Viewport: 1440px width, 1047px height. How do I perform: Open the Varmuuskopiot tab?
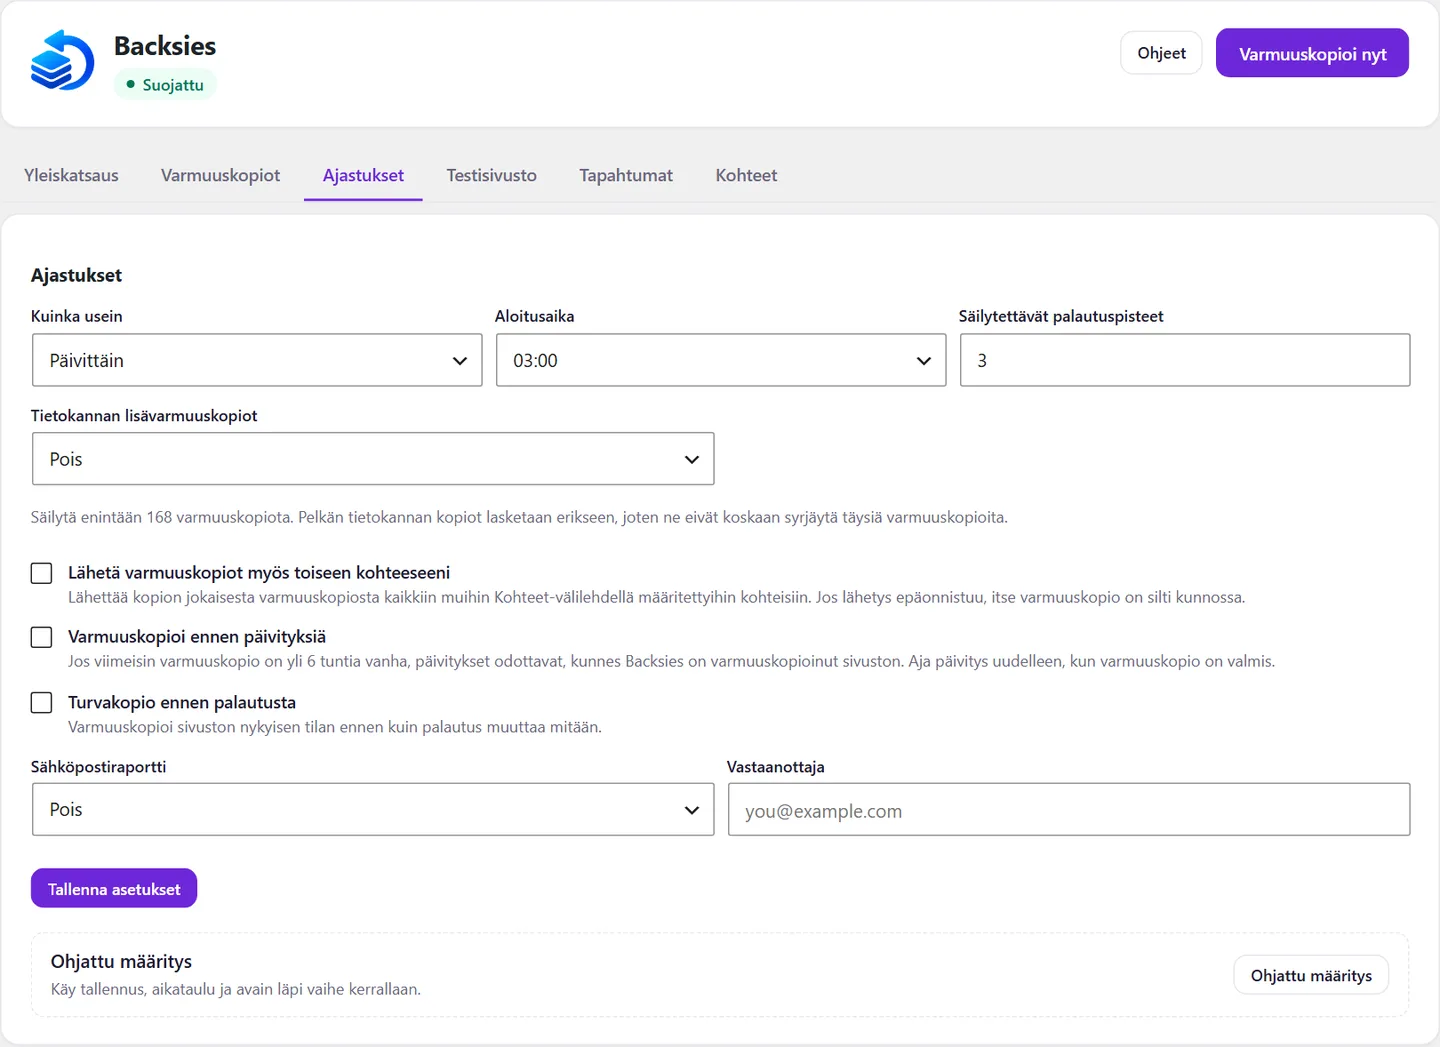click(220, 175)
